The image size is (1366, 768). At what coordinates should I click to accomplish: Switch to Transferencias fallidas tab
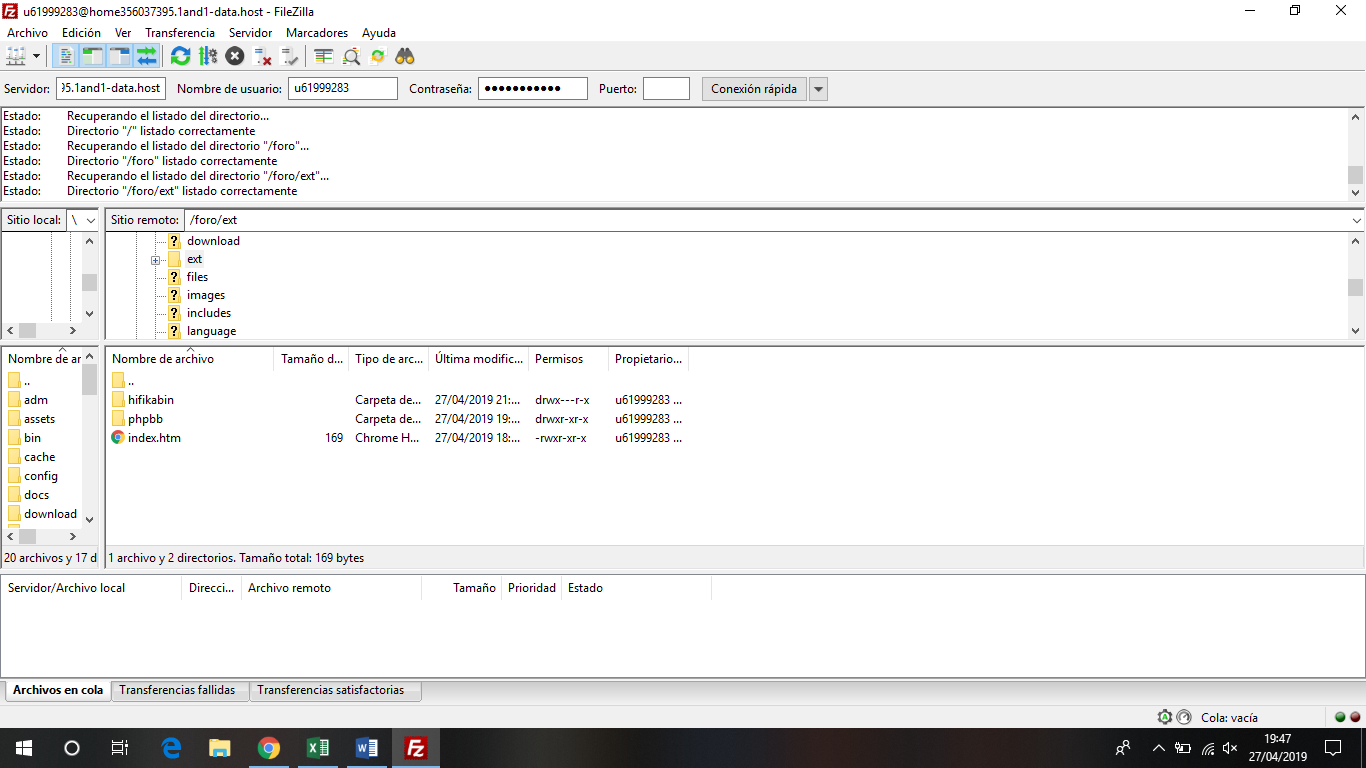(177, 690)
